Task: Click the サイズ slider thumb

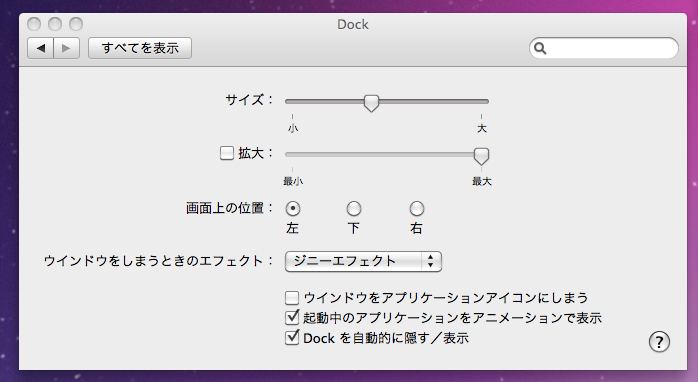Action: tap(371, 103)
